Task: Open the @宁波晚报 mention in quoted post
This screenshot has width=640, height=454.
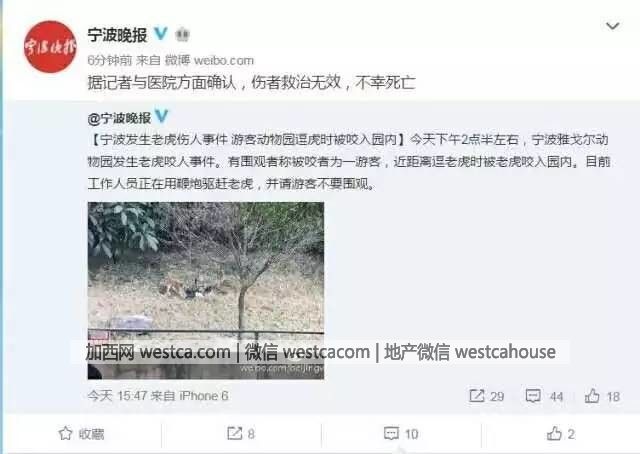Action: [119, 118]
